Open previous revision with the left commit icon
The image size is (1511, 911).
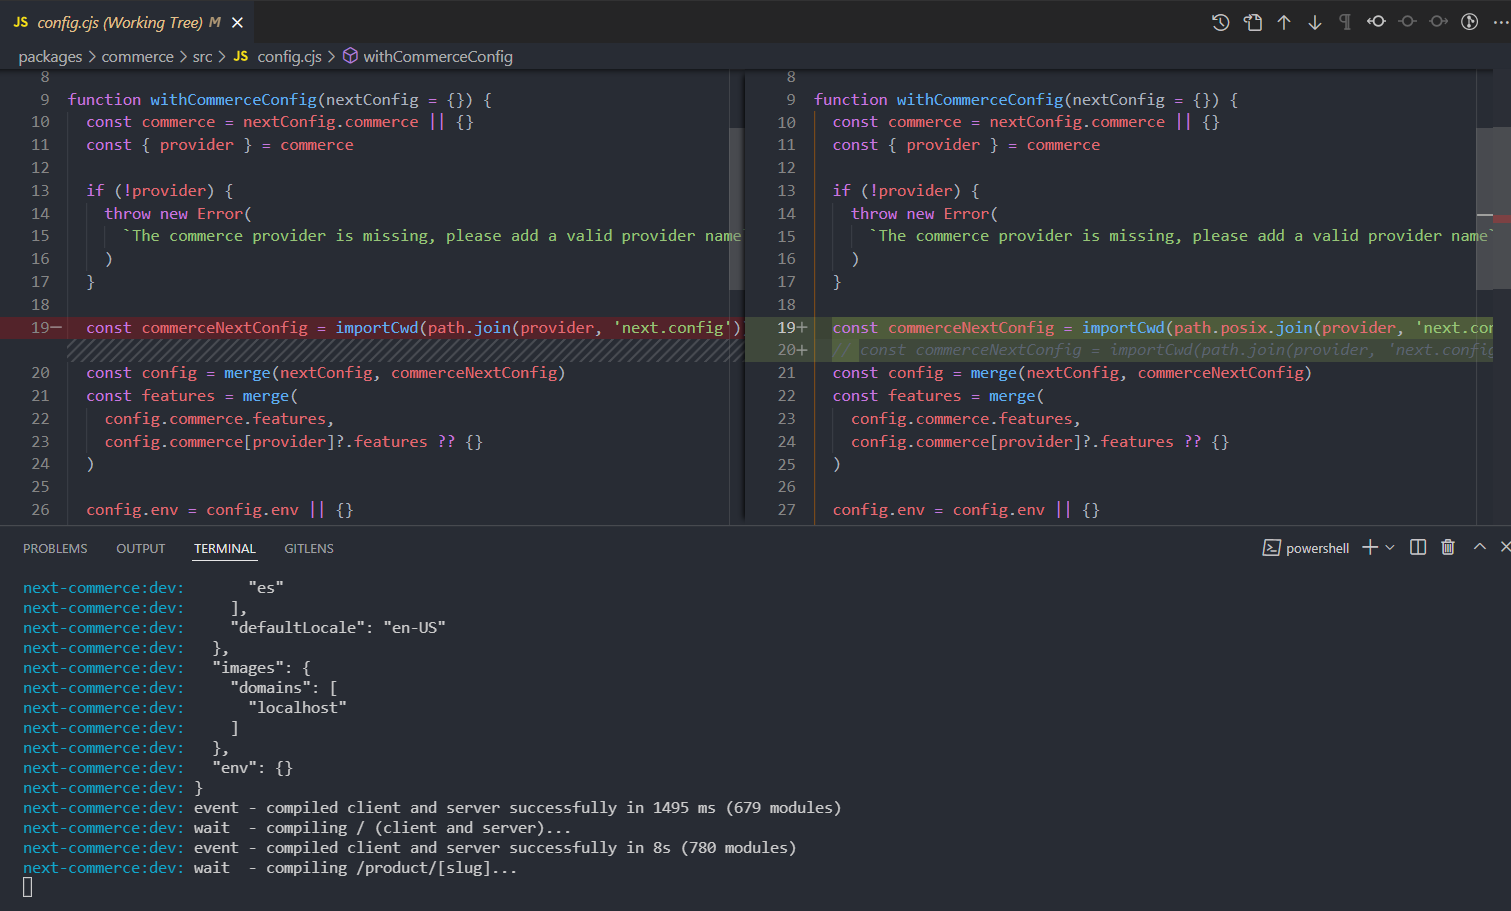tap(1376, 21)
